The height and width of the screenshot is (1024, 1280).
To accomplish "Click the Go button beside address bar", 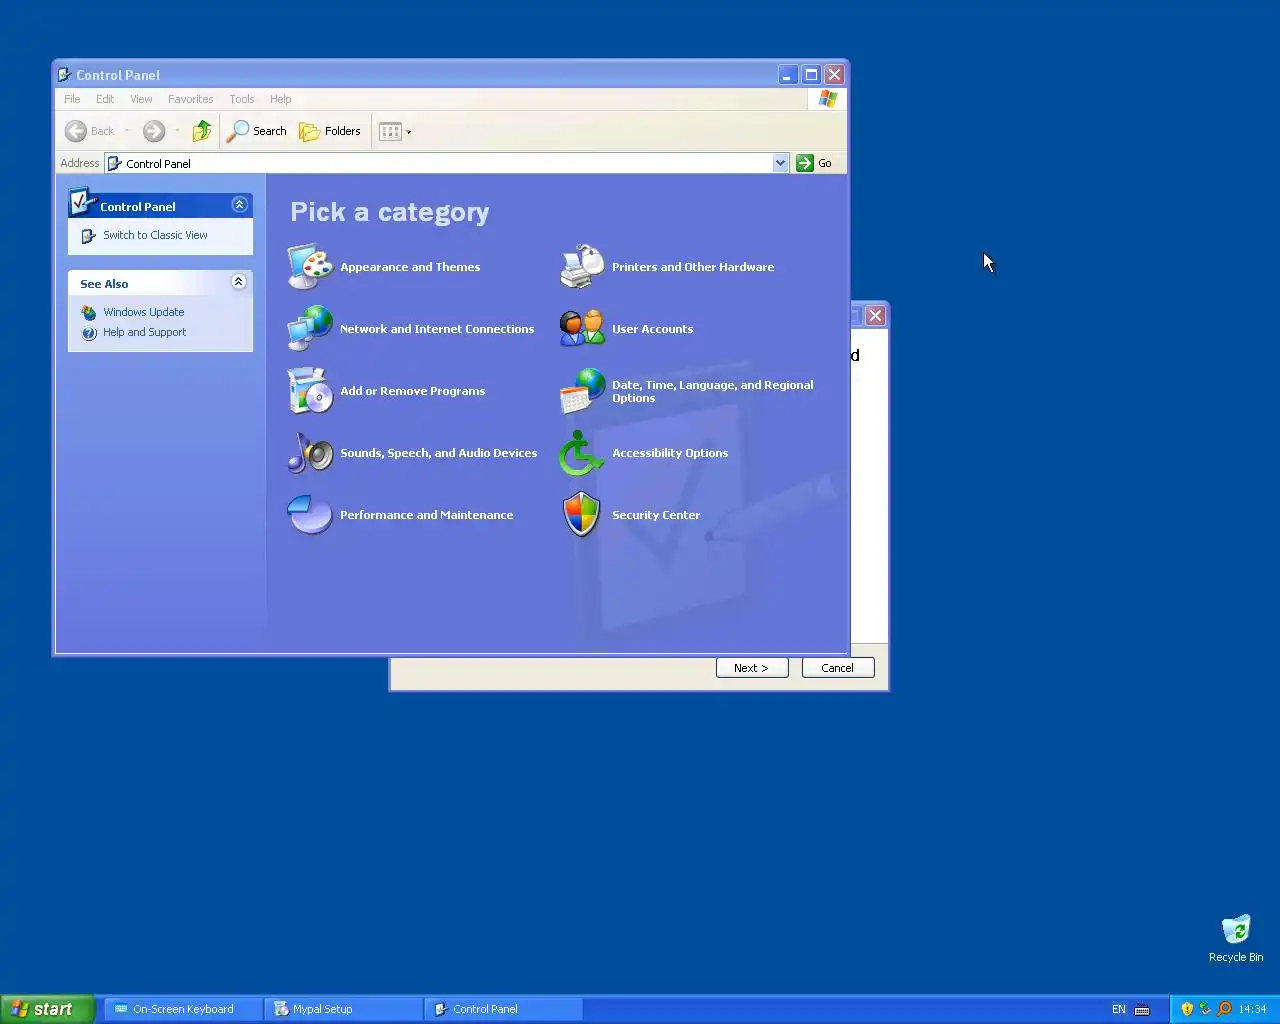I will point(815,163).
